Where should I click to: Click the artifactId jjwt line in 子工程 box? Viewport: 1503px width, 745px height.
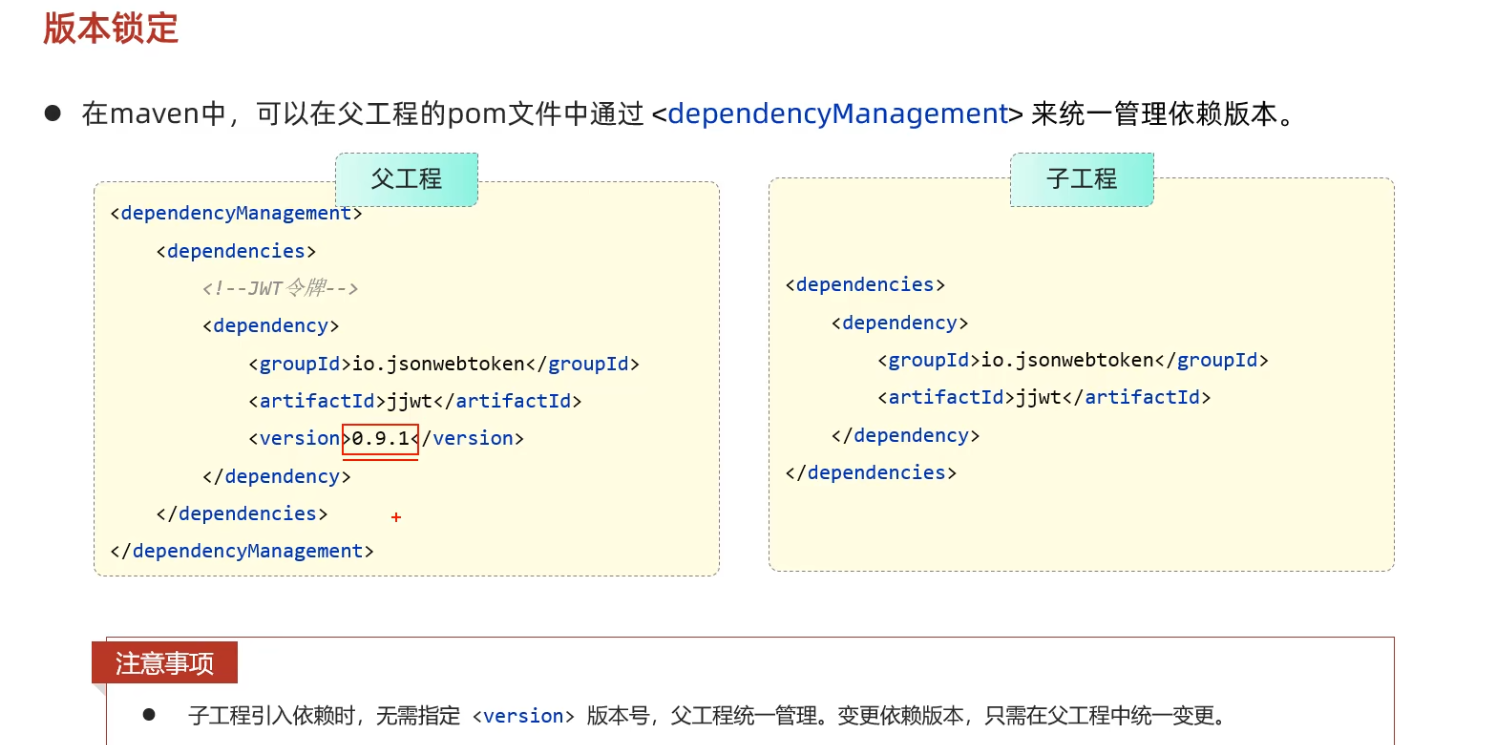[1044, 397]
